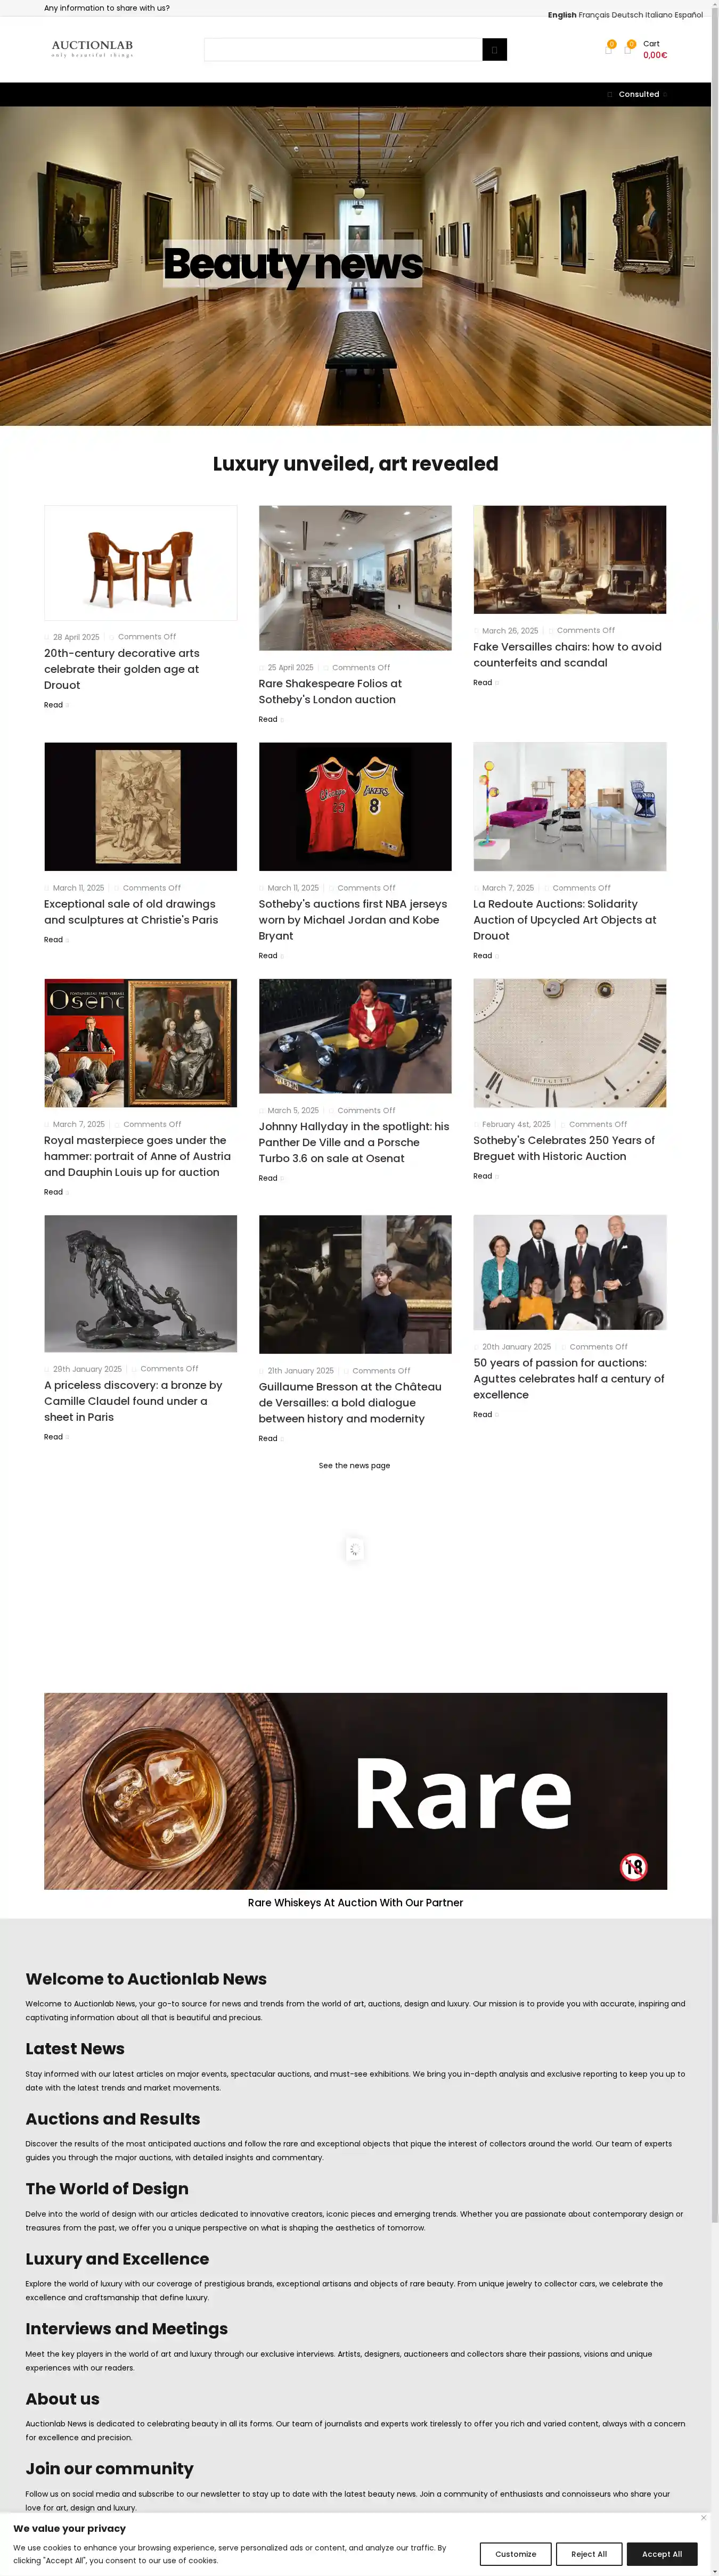Image resolution: width=719 pixels, height=2576 pixels.
Task: Open the shopping cart icon beside Cart
Action: 628,48
